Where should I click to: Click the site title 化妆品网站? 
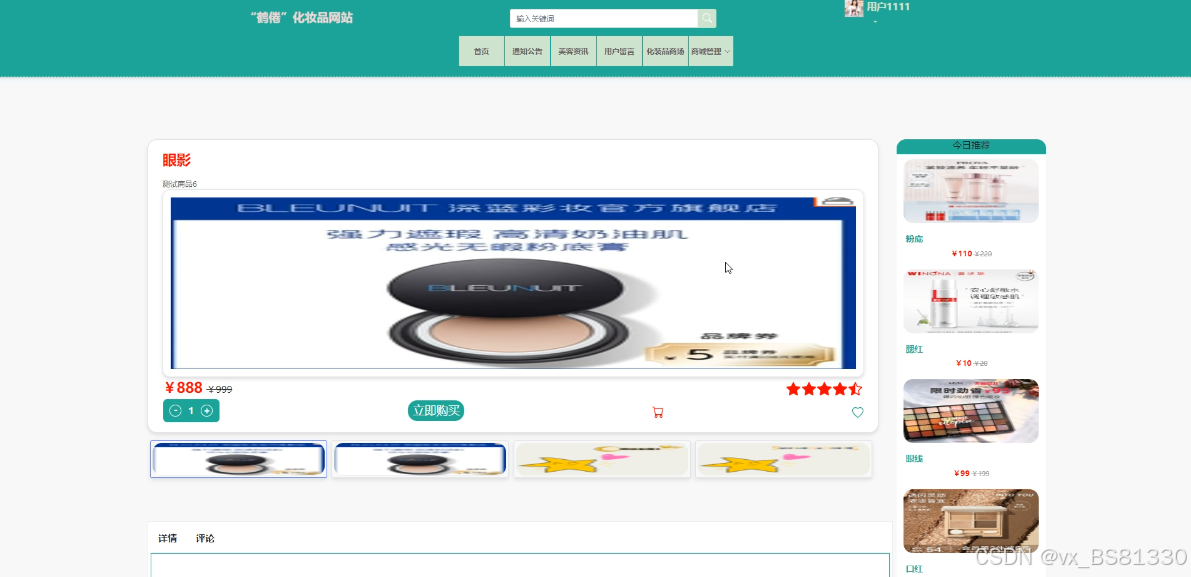point(302,17)
